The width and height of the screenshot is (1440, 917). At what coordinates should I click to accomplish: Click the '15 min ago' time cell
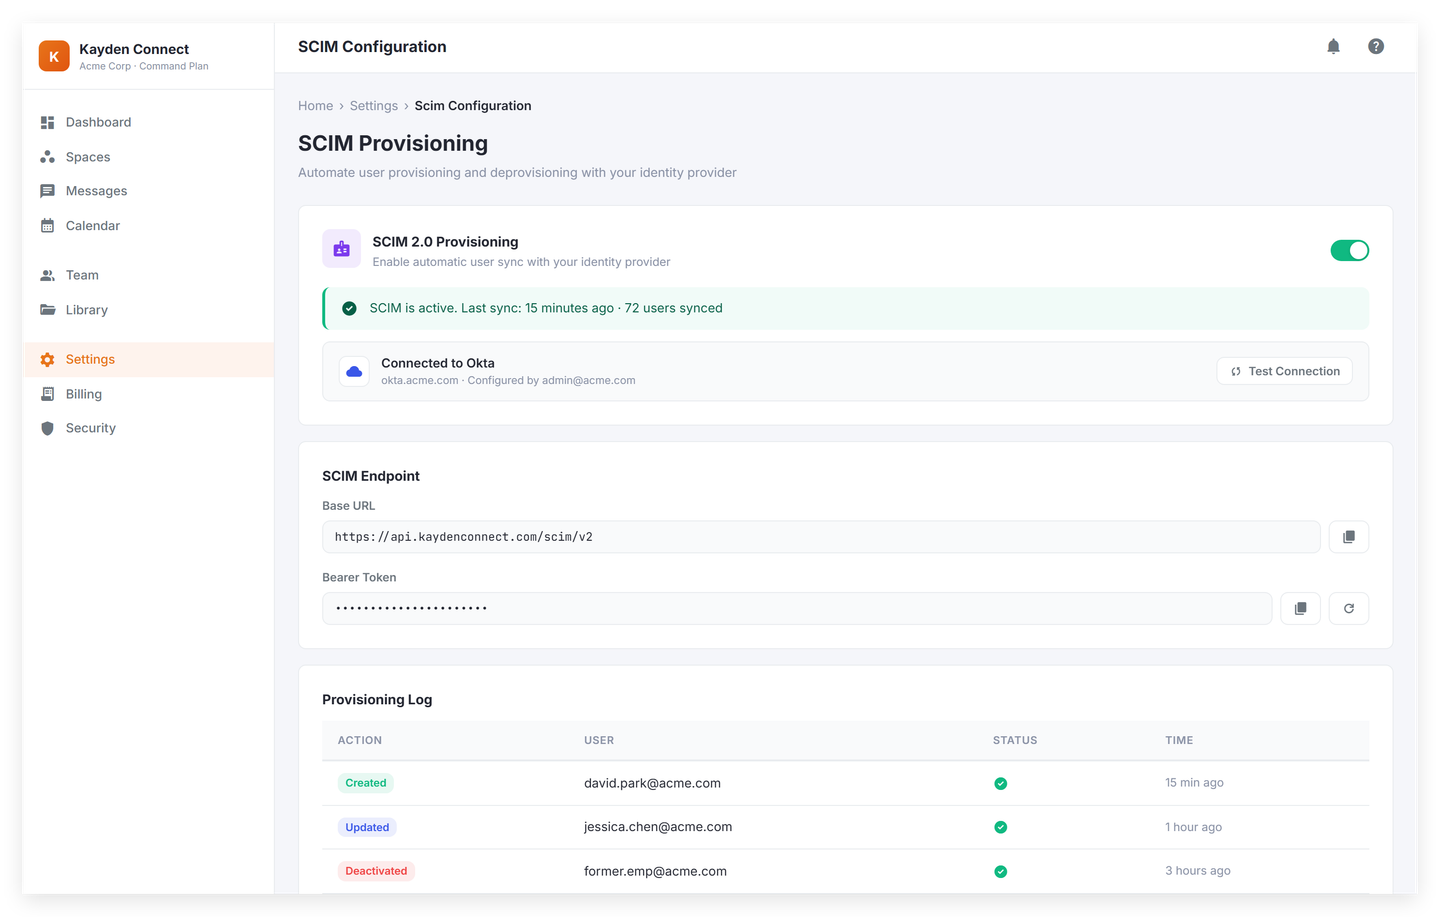pyautogui.click(x=1194, y=783)
